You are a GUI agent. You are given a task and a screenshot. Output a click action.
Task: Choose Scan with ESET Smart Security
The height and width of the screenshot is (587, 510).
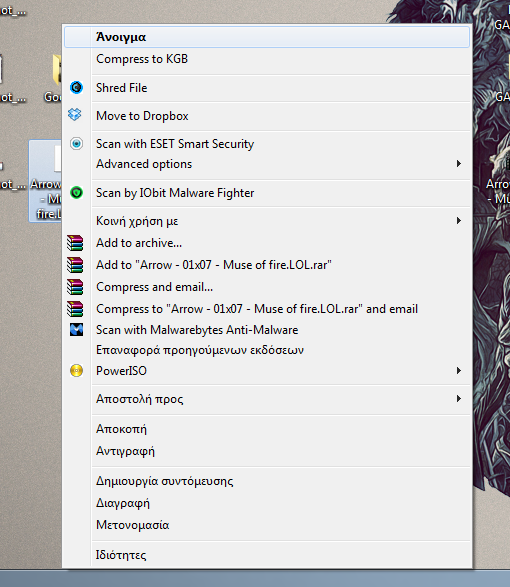[267, 144]
